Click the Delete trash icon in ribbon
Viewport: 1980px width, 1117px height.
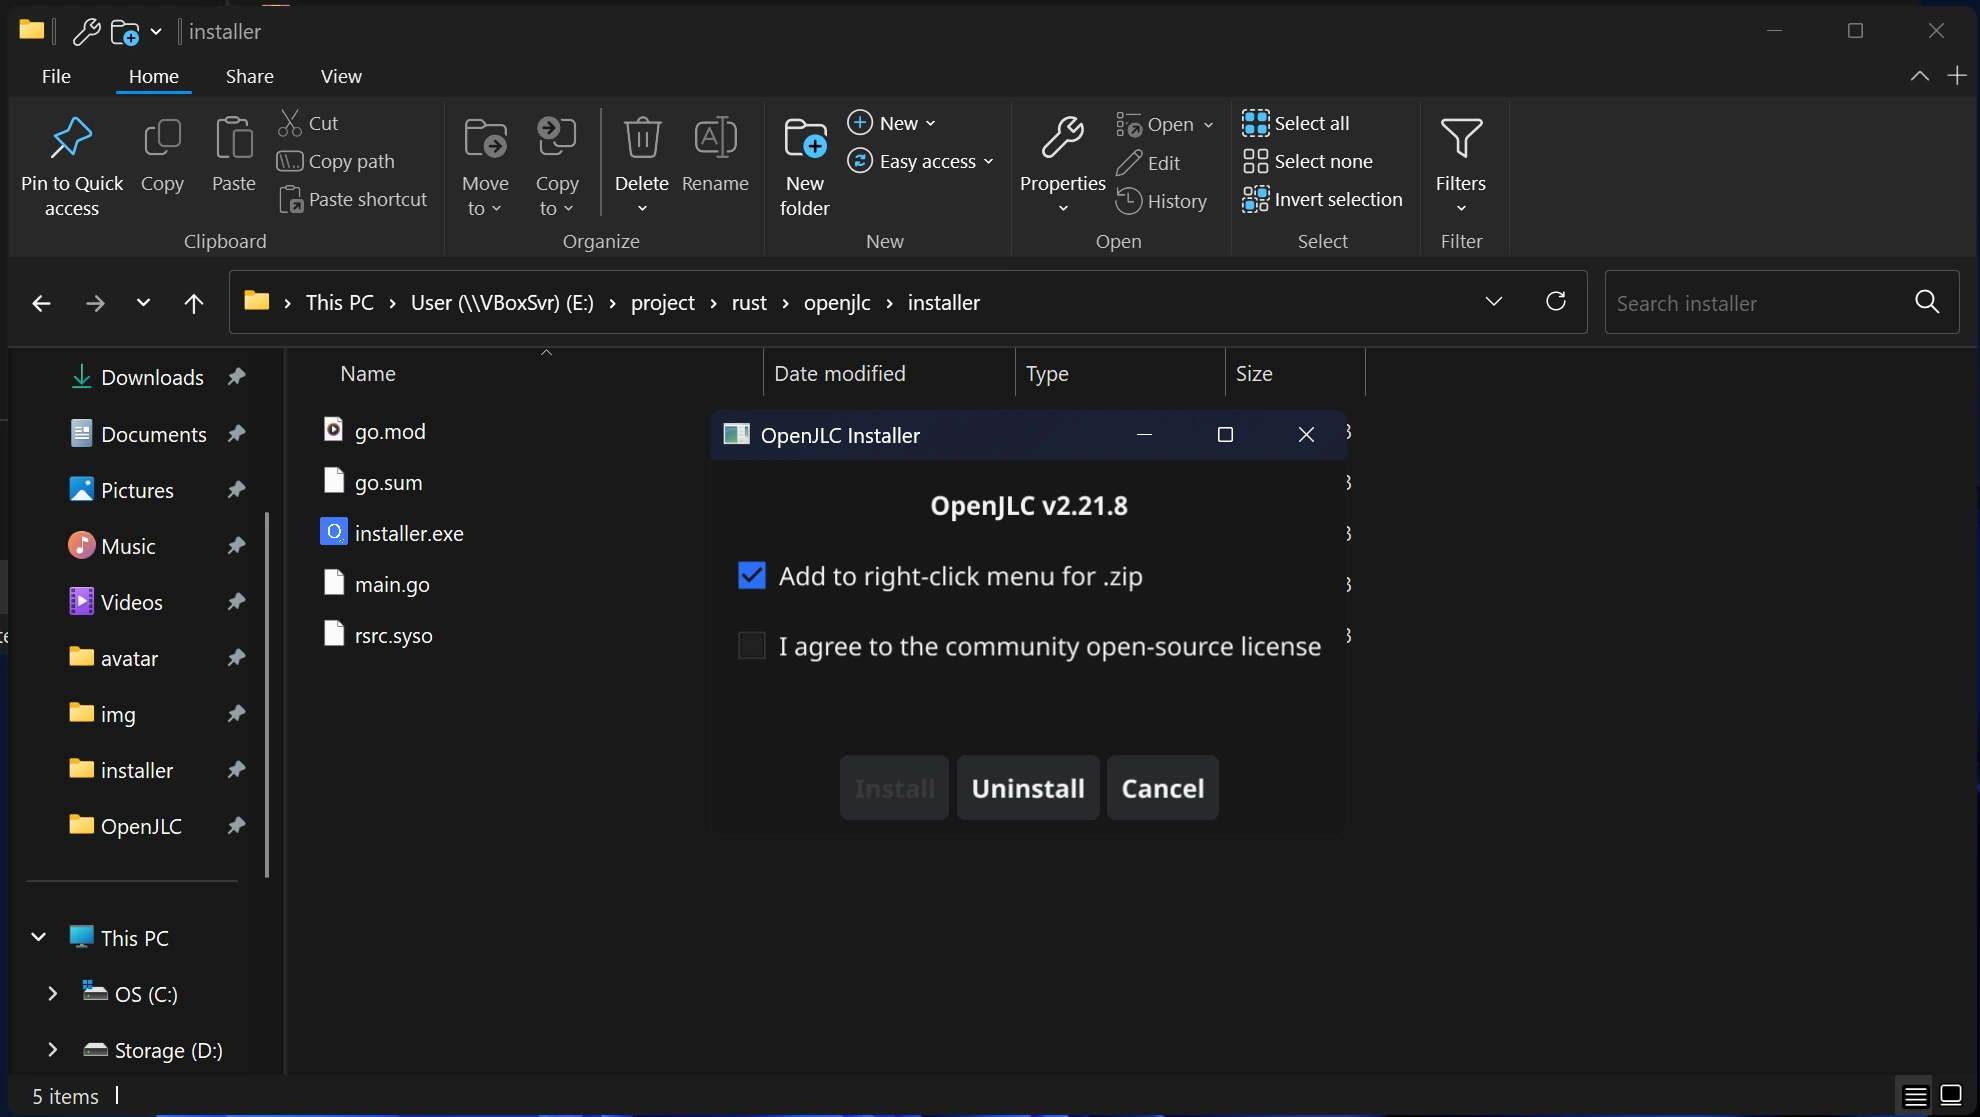point(641,139)
